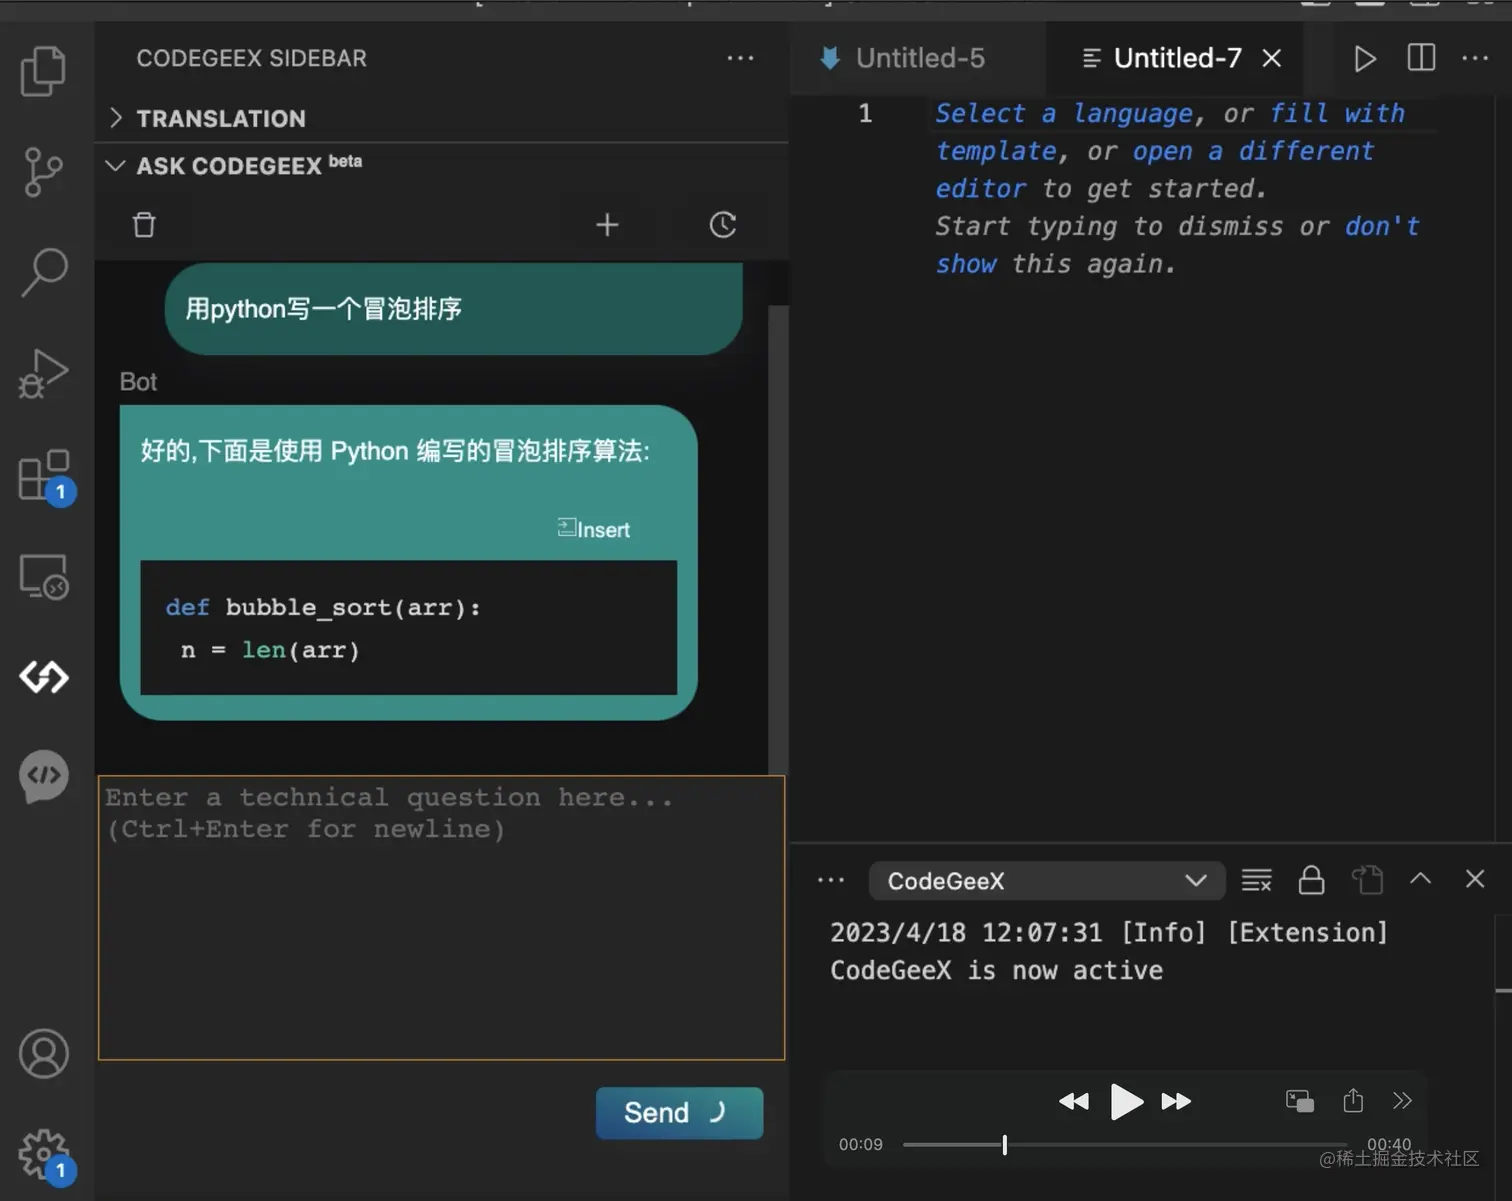This screenshot has height=1201, width=1512.
Task: Open the Search view in the activity bar
Action: 43,272
